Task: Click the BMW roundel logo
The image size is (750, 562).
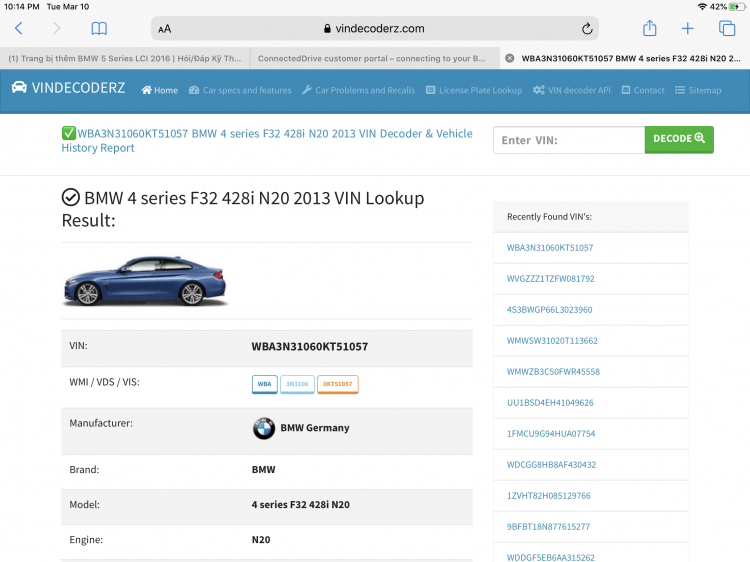Action: 264,428
